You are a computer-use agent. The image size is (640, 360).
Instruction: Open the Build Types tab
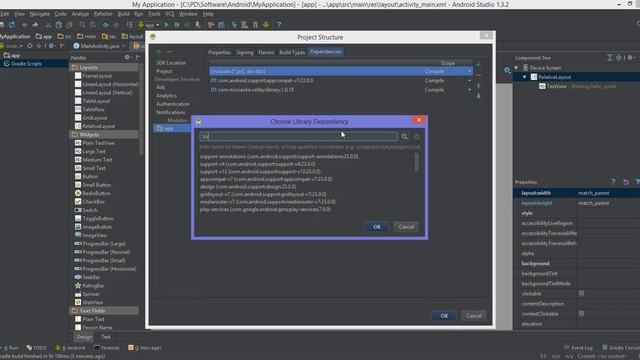(292, 52)
